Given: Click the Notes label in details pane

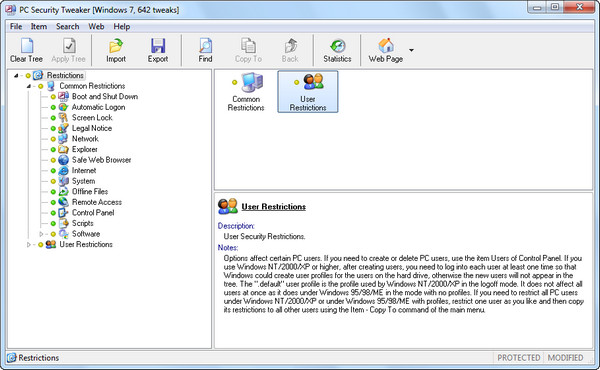Looking at the screenshot, I should coord(228,248).
